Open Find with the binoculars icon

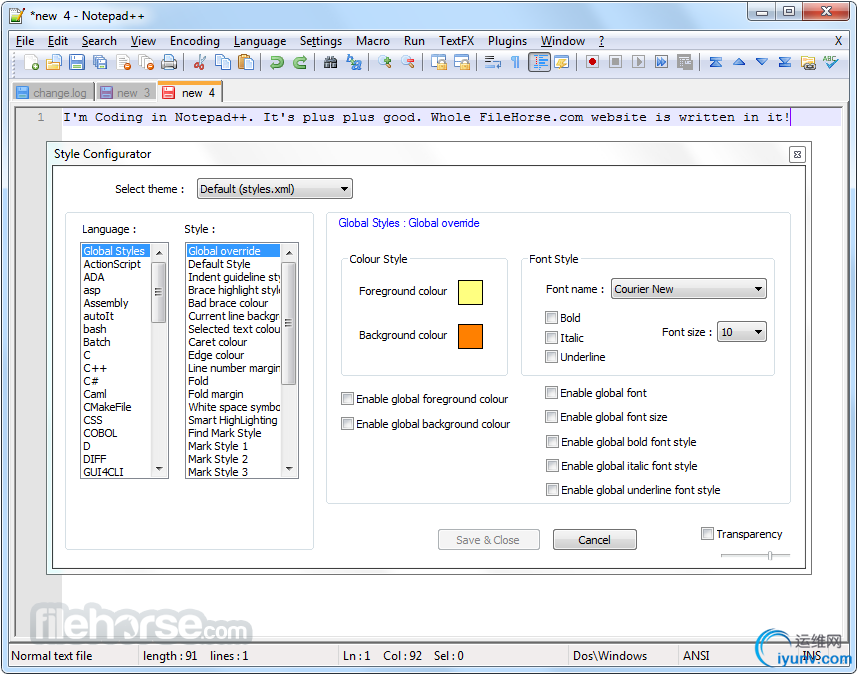(x=330, y=62)
